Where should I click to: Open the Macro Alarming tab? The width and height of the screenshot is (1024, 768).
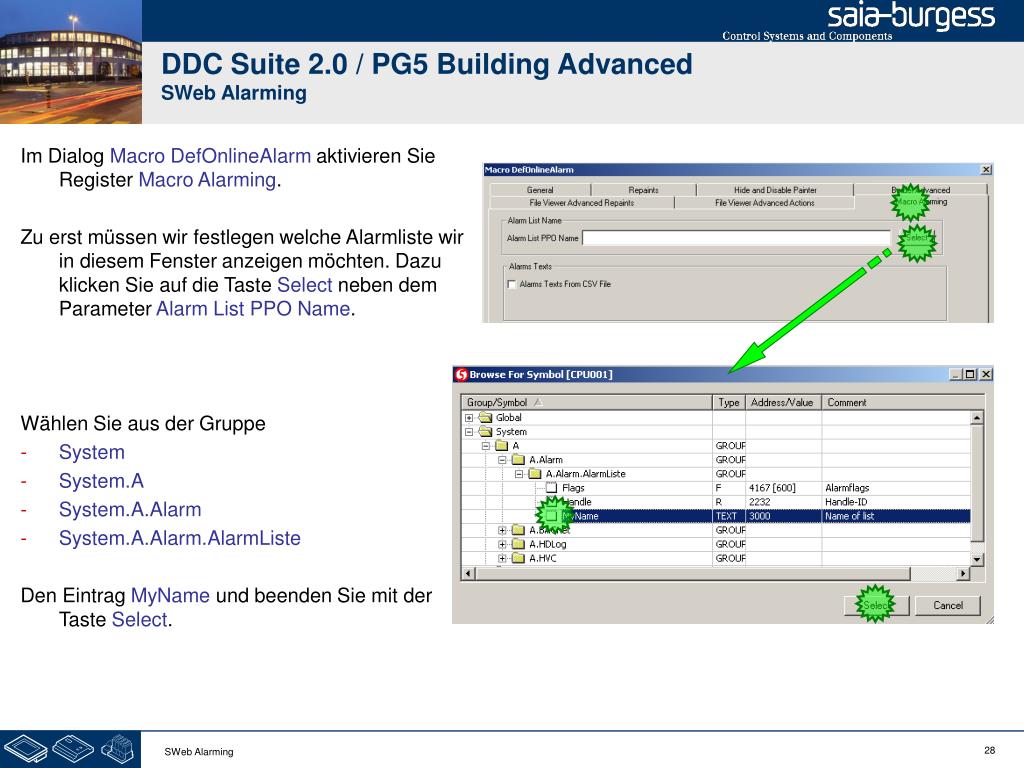(x=921, y=202)
